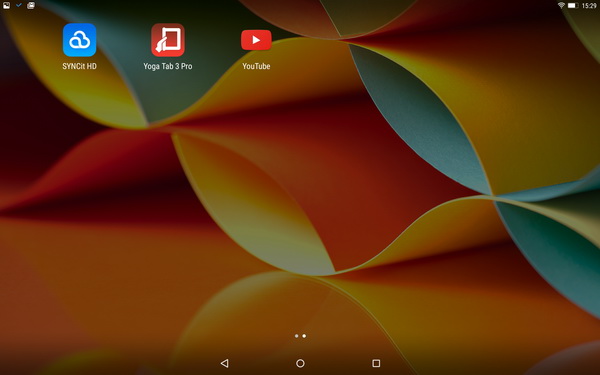Select the second home screen page dot
The height and width of the screenshot is (375, 600).
point(304,336)
